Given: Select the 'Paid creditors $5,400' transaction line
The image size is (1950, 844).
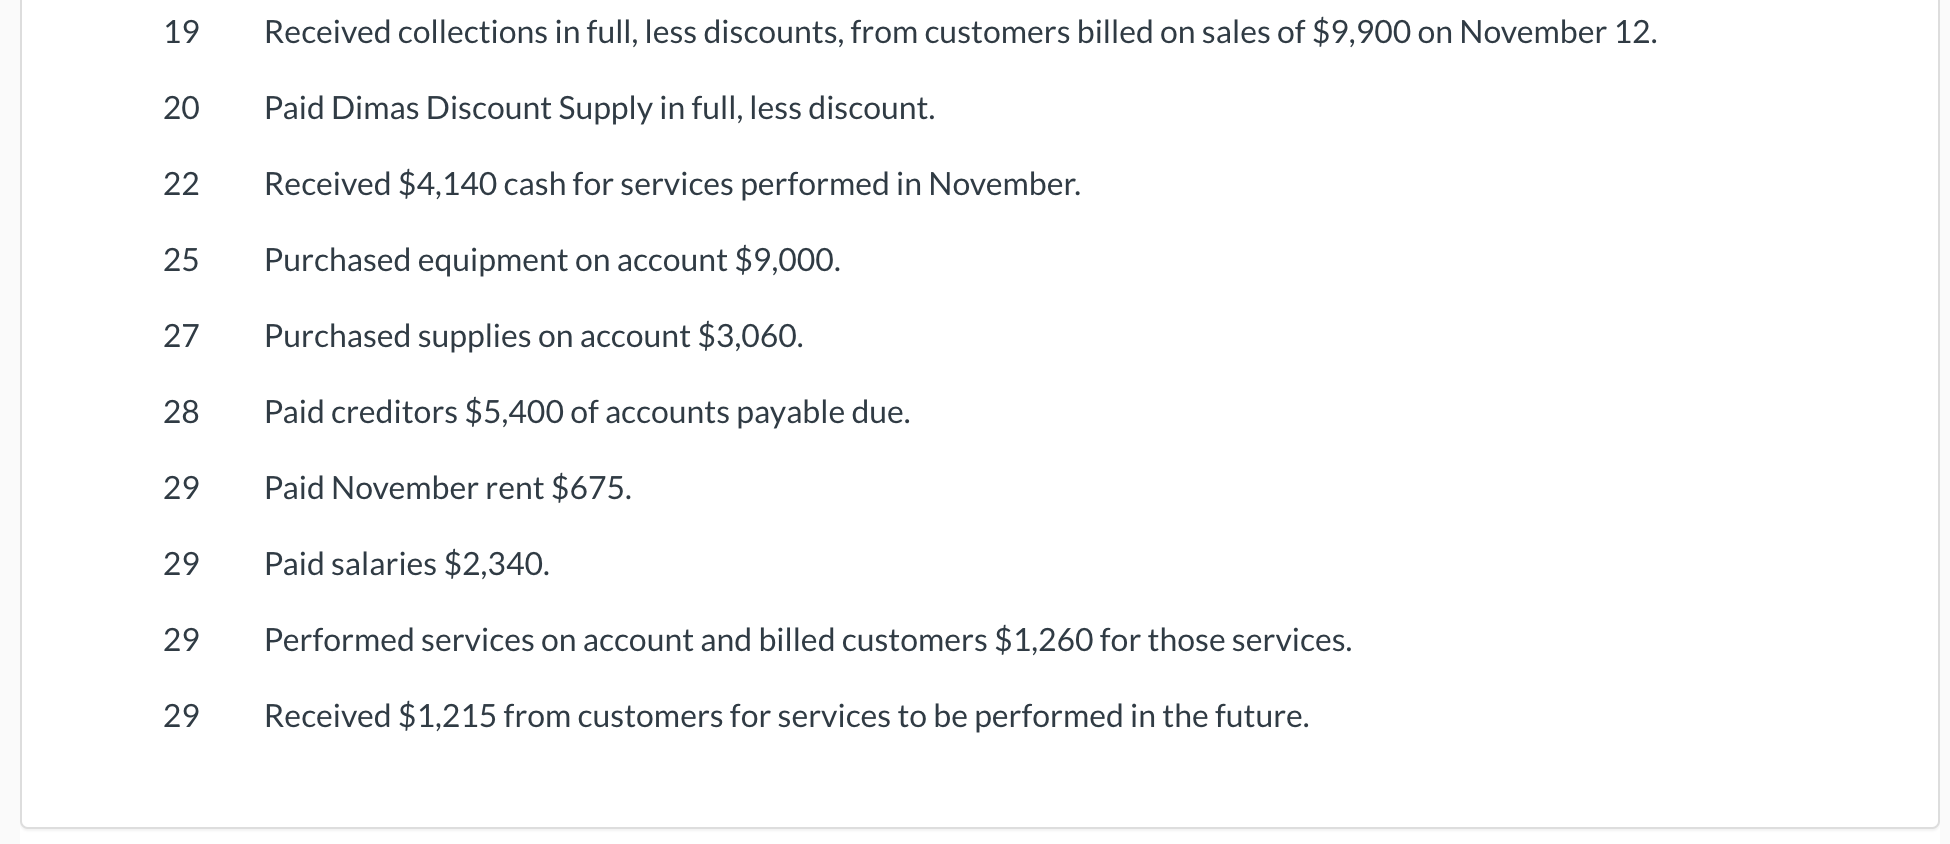Looking at the screenshot, I should pos(587,412).
